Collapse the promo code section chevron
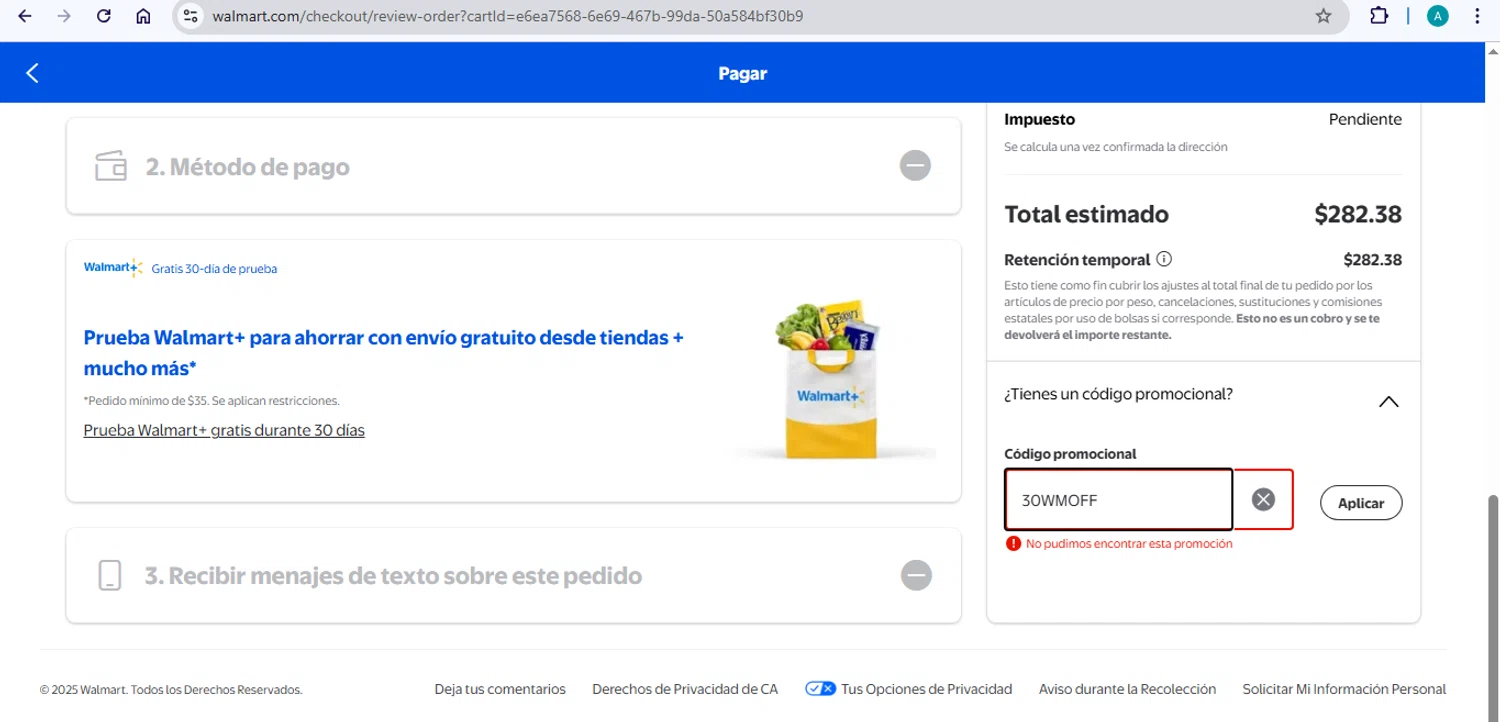 (1388, 402)
